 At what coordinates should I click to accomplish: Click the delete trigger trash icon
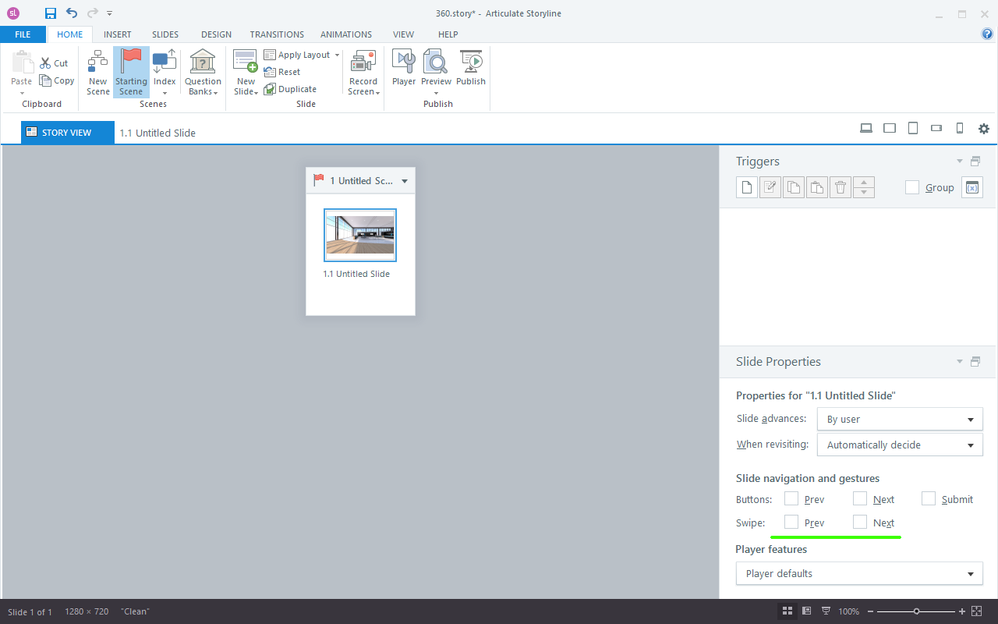click(841, 188)
